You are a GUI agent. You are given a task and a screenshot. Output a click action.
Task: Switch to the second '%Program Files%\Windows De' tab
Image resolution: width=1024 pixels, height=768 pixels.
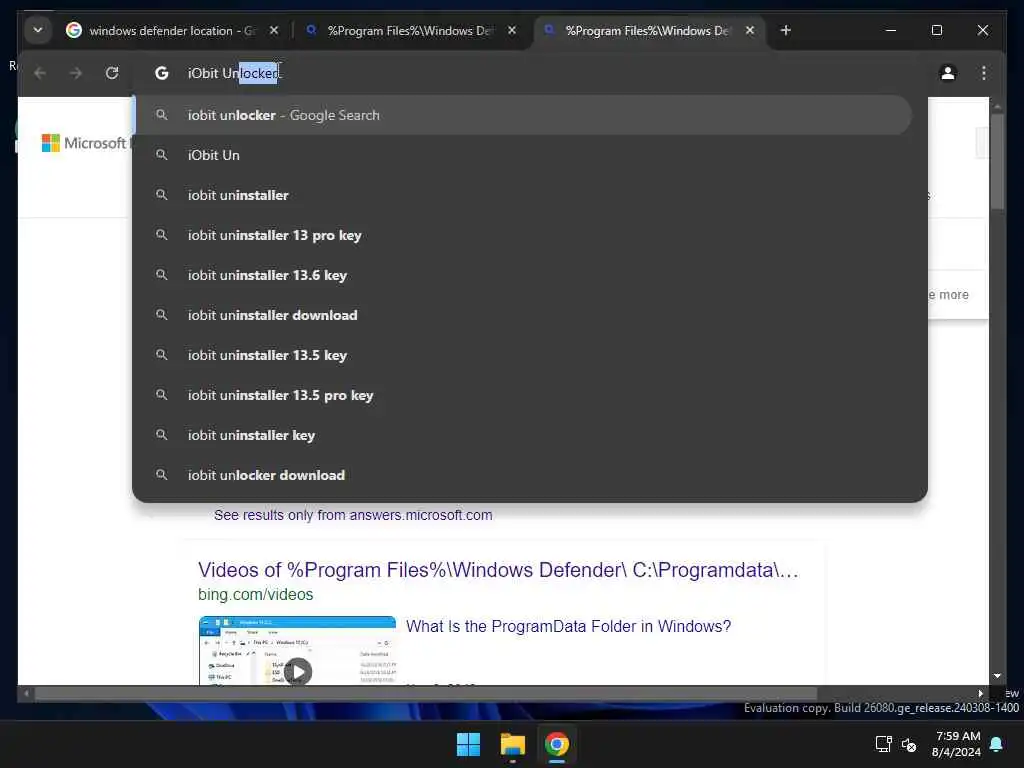pyautogui.click(x=411, y=31)
